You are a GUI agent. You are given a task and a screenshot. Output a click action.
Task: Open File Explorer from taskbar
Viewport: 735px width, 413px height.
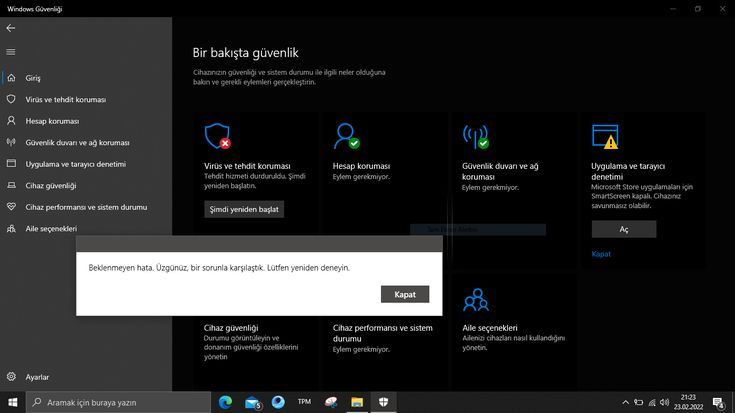pos(357,402)
